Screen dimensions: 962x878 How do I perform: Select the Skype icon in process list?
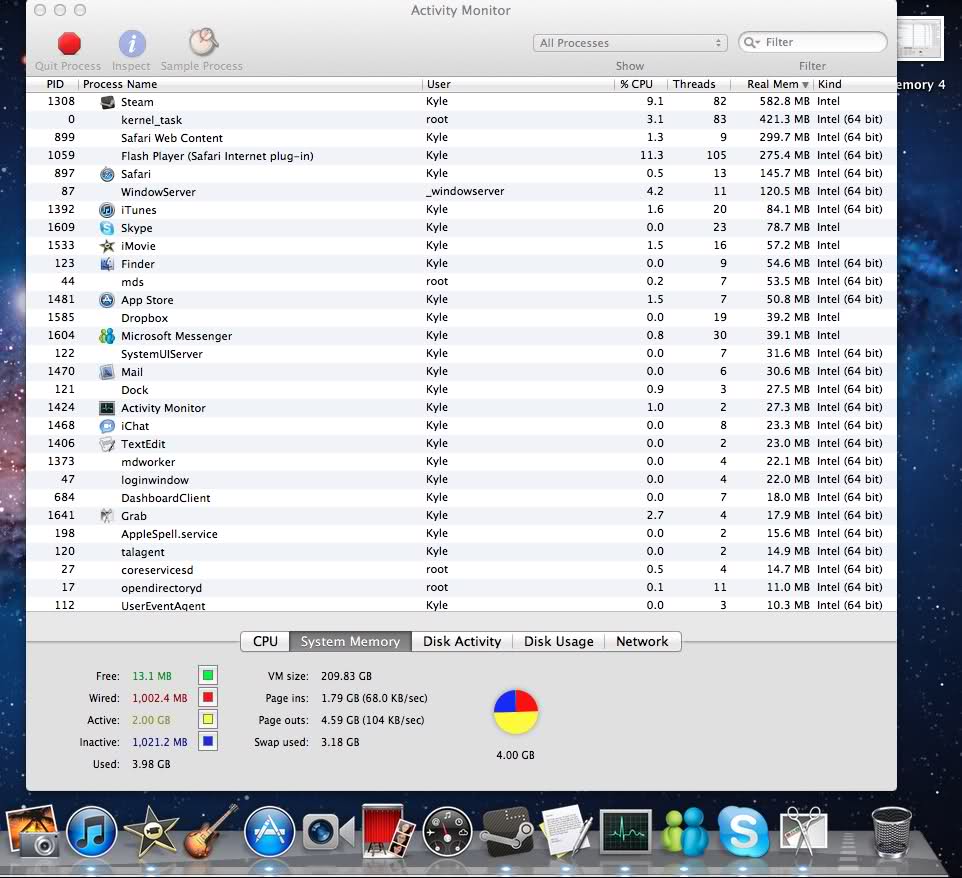107,228
